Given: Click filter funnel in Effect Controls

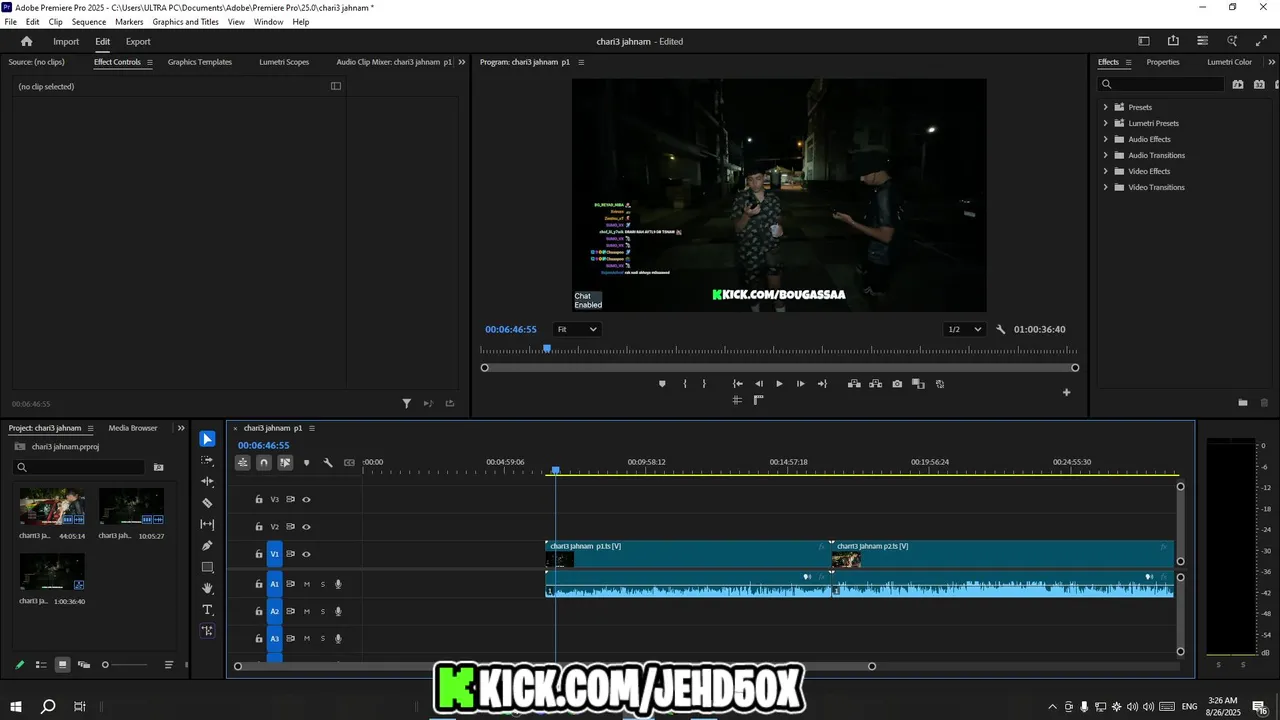Looking at the screenshot, I should [x=406, y=404].
